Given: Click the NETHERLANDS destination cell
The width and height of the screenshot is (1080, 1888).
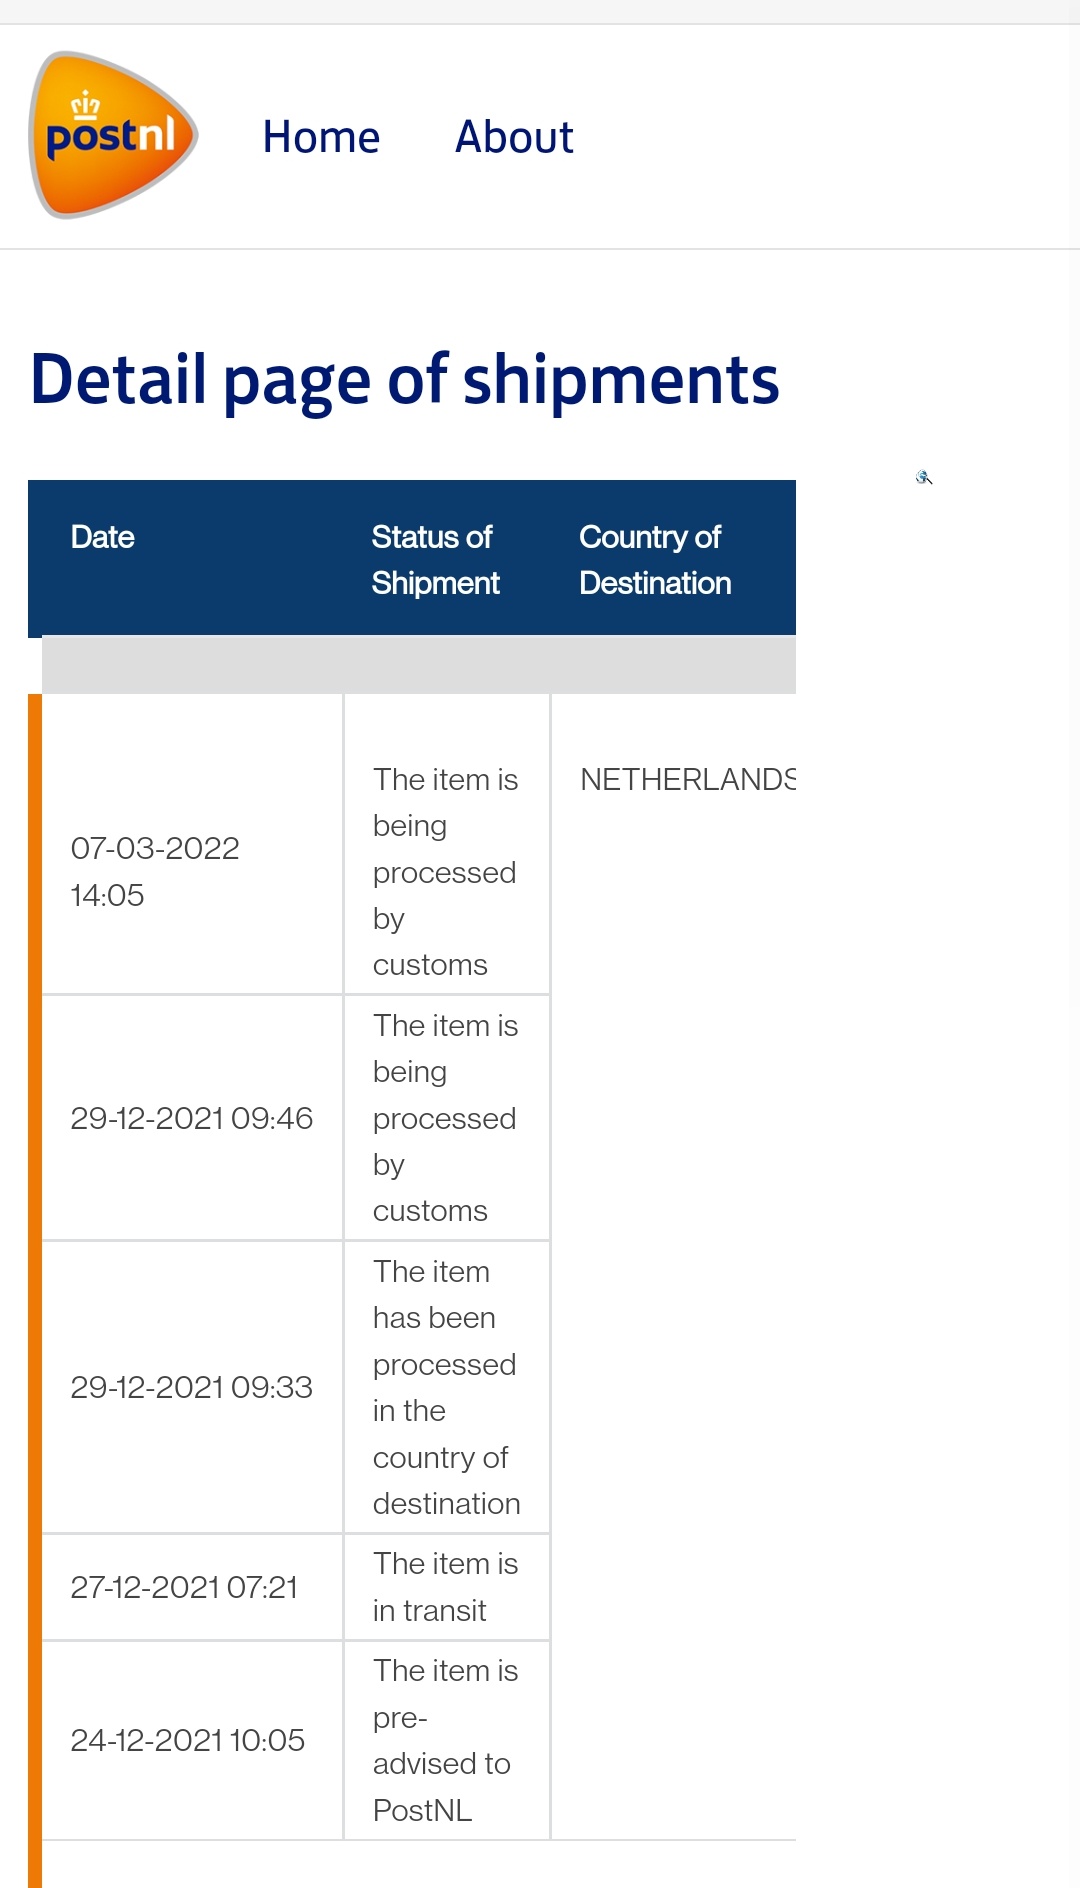Looking at the screenshot, I should [x=688, y=779].
